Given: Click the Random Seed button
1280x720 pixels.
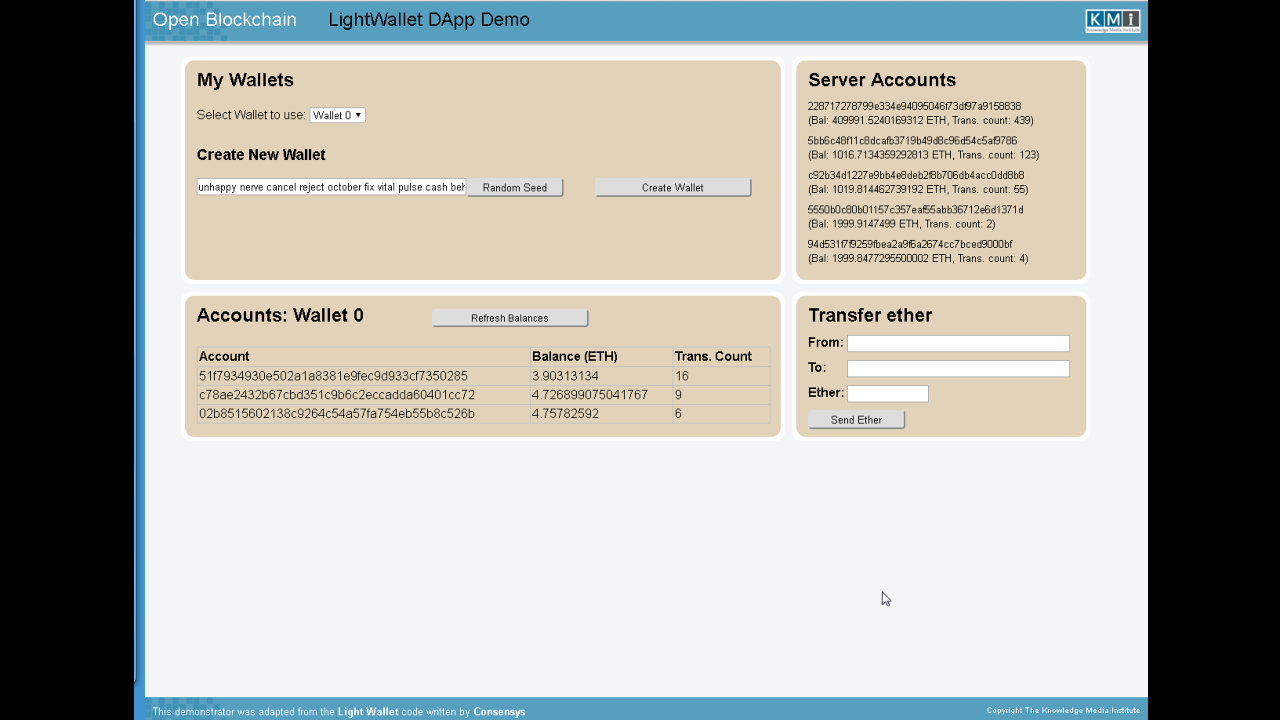Looking at the screenshot, I should pos(514,187).
